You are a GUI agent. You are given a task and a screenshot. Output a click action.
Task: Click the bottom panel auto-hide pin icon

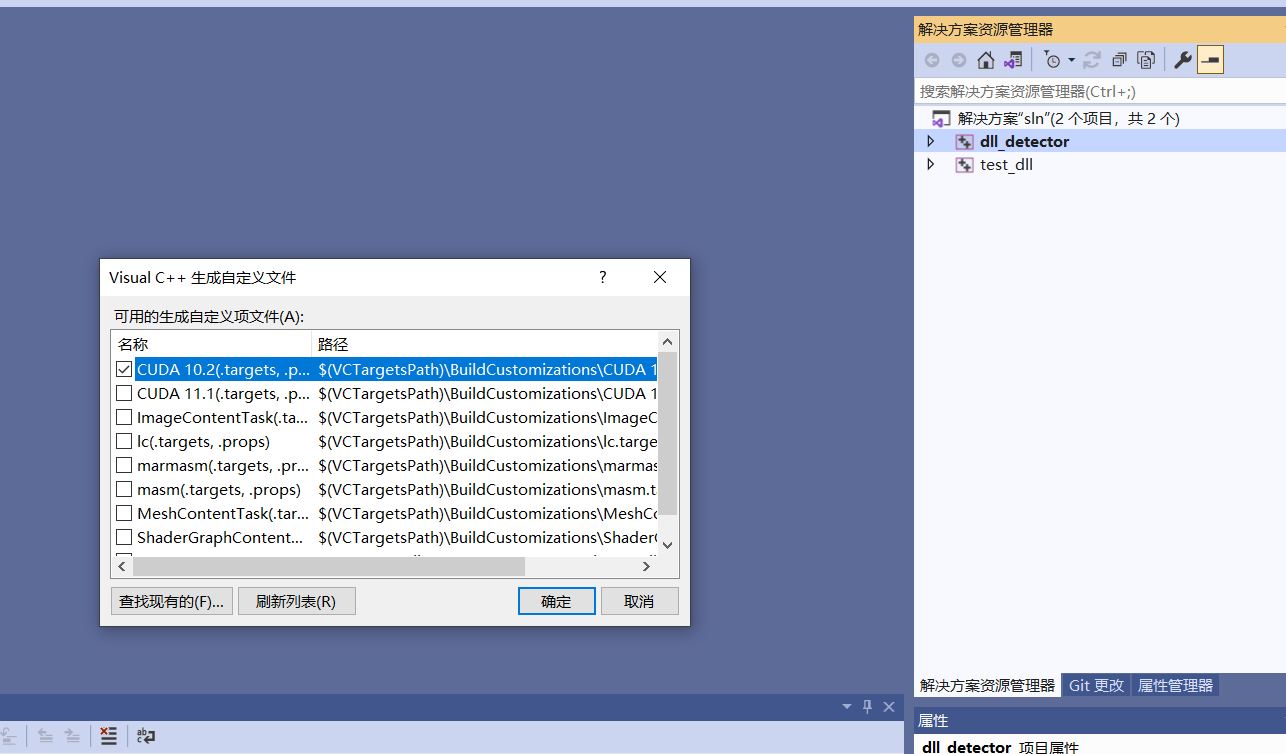click(867, 706)
